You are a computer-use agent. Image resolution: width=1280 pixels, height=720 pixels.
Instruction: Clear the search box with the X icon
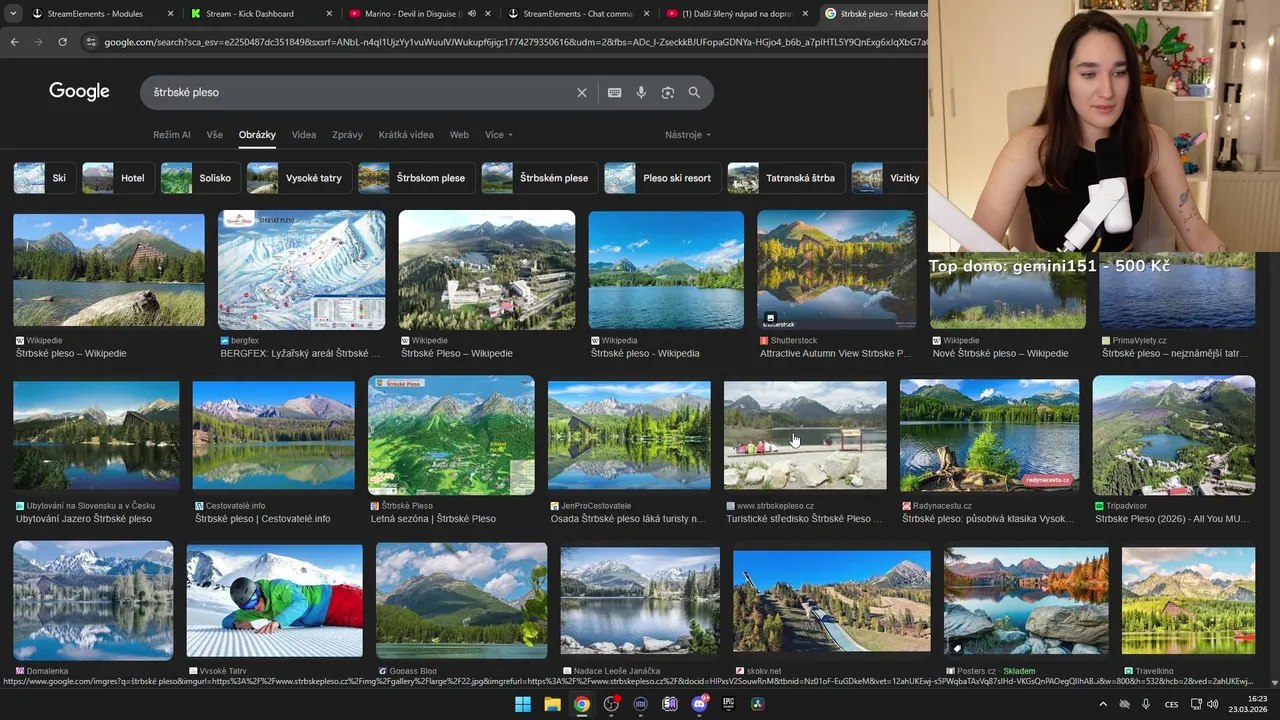[x=582, y=92]
